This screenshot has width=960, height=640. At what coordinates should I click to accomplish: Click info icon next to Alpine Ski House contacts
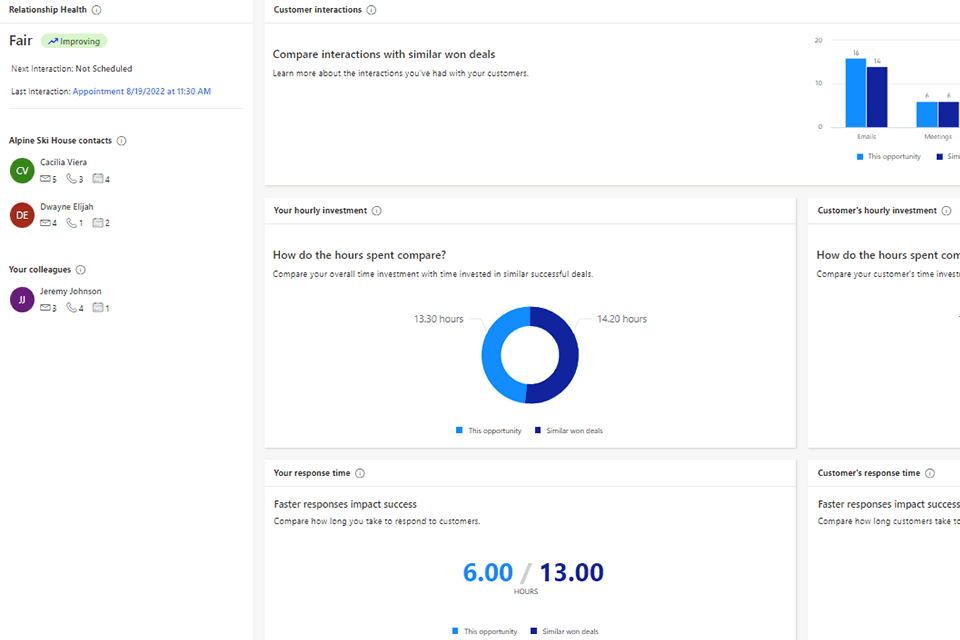tap(121, 141)
